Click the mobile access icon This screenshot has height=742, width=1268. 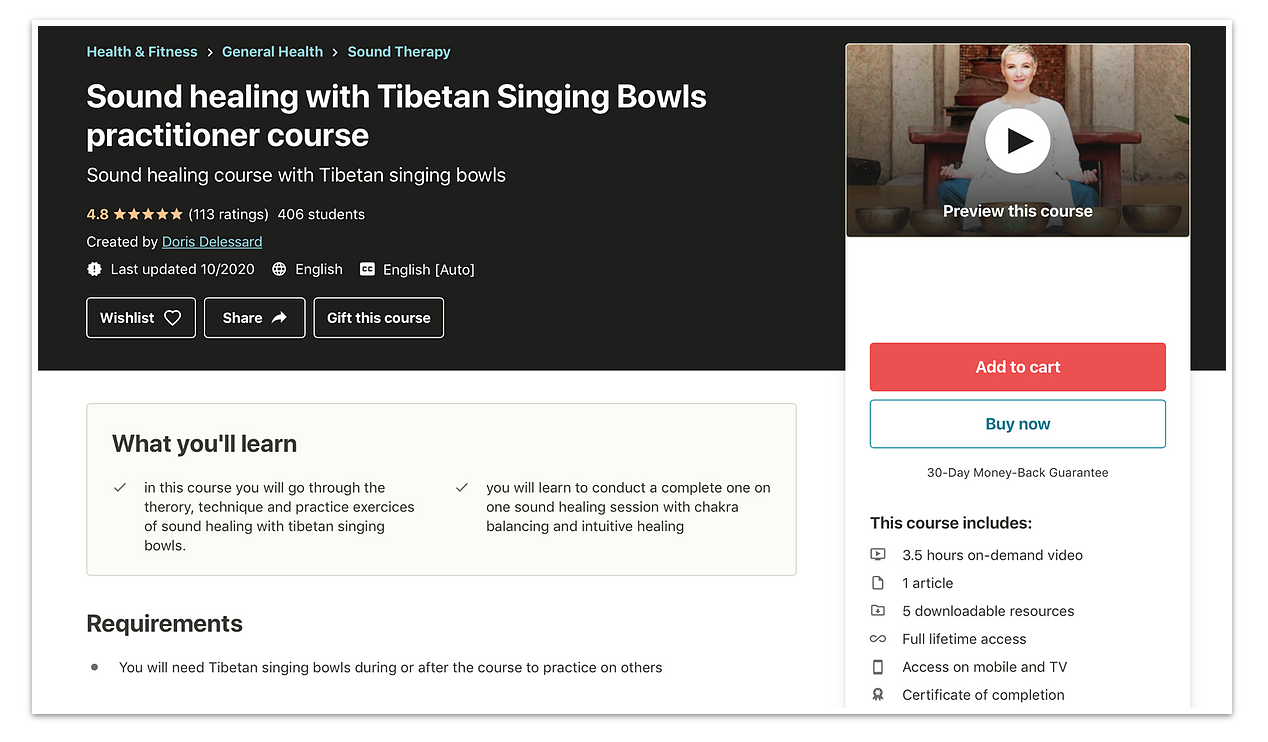click(878, 667)
